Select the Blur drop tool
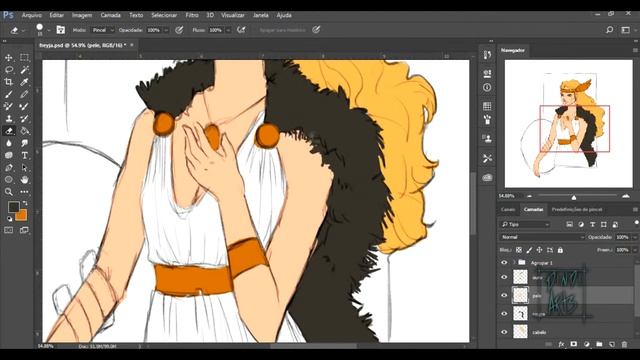Screen dimensions: 640x360 (9, 143)
